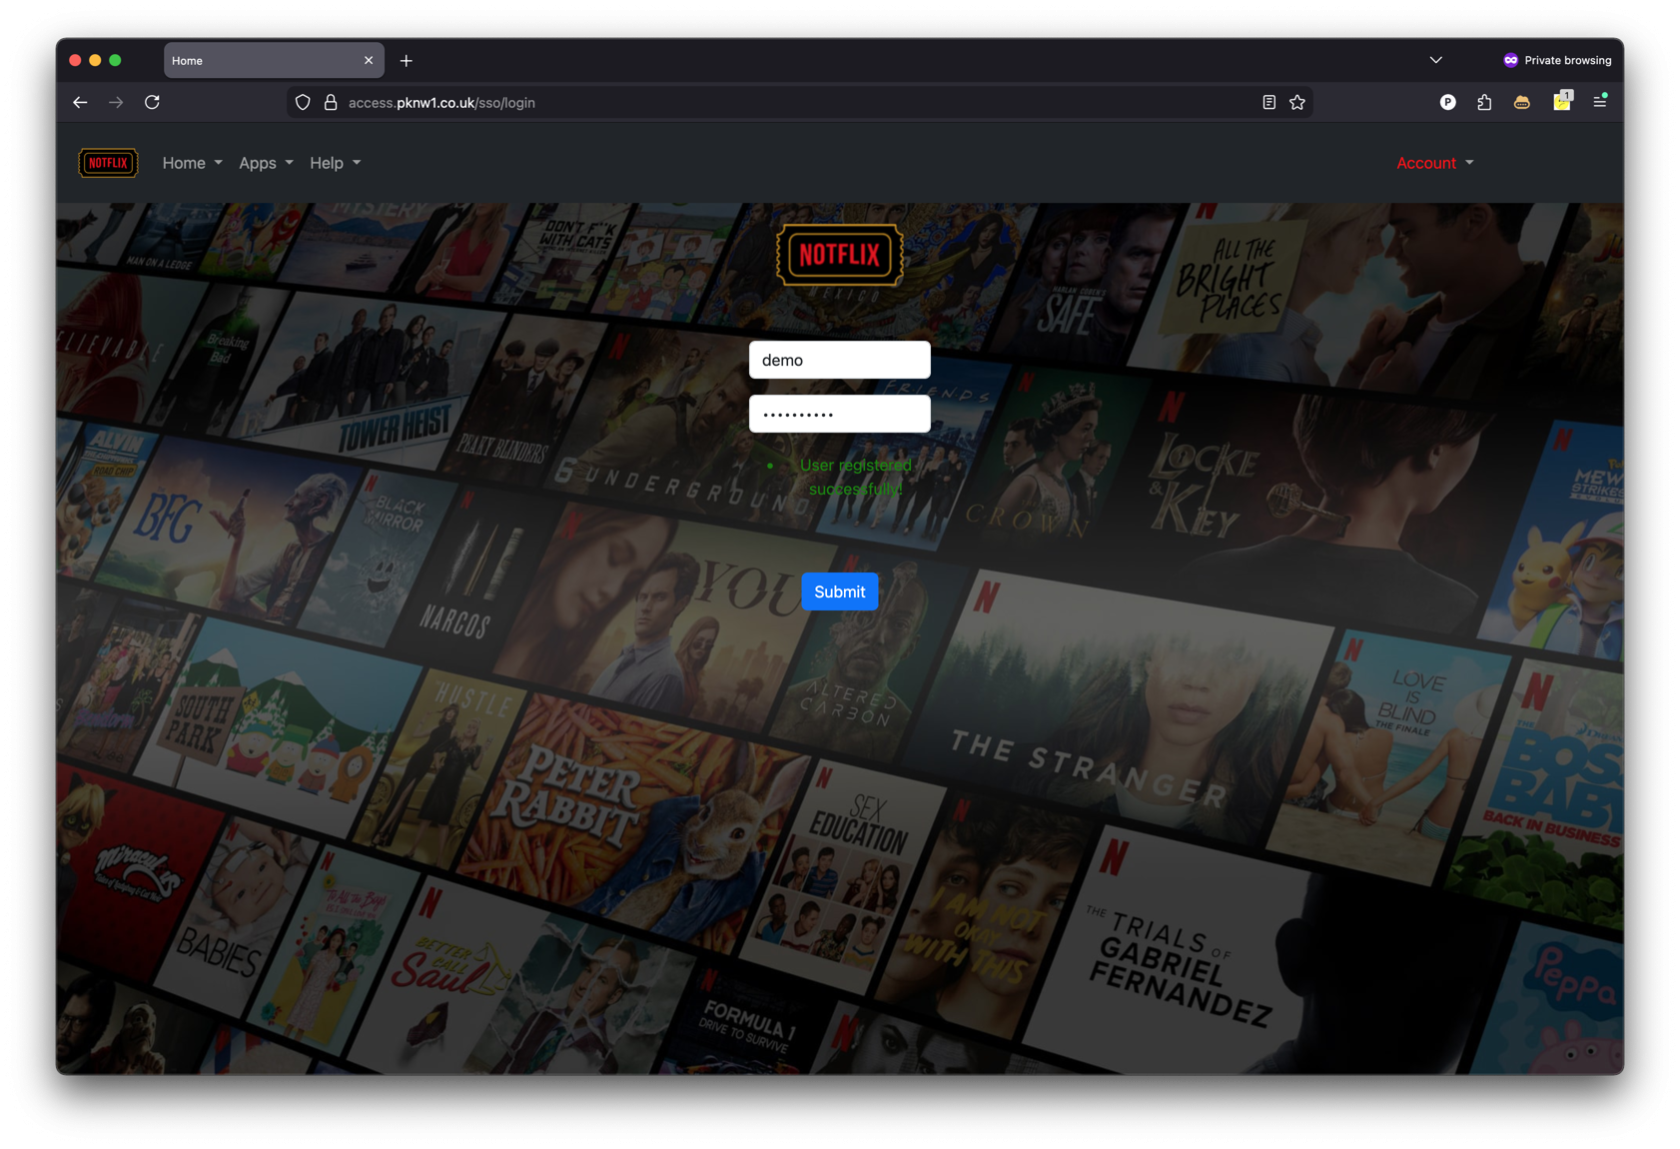
Task: Click the NOTFLIX logo in the navbar
Action: (x=108, y=163)
